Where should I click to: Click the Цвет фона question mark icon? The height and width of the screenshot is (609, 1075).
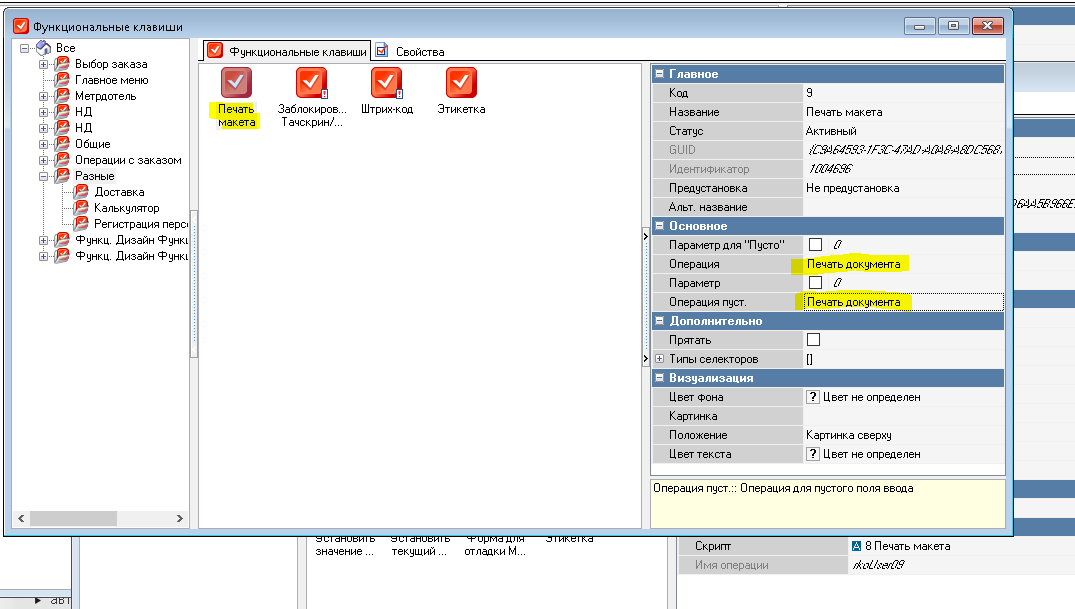click(x=813, y=397)
